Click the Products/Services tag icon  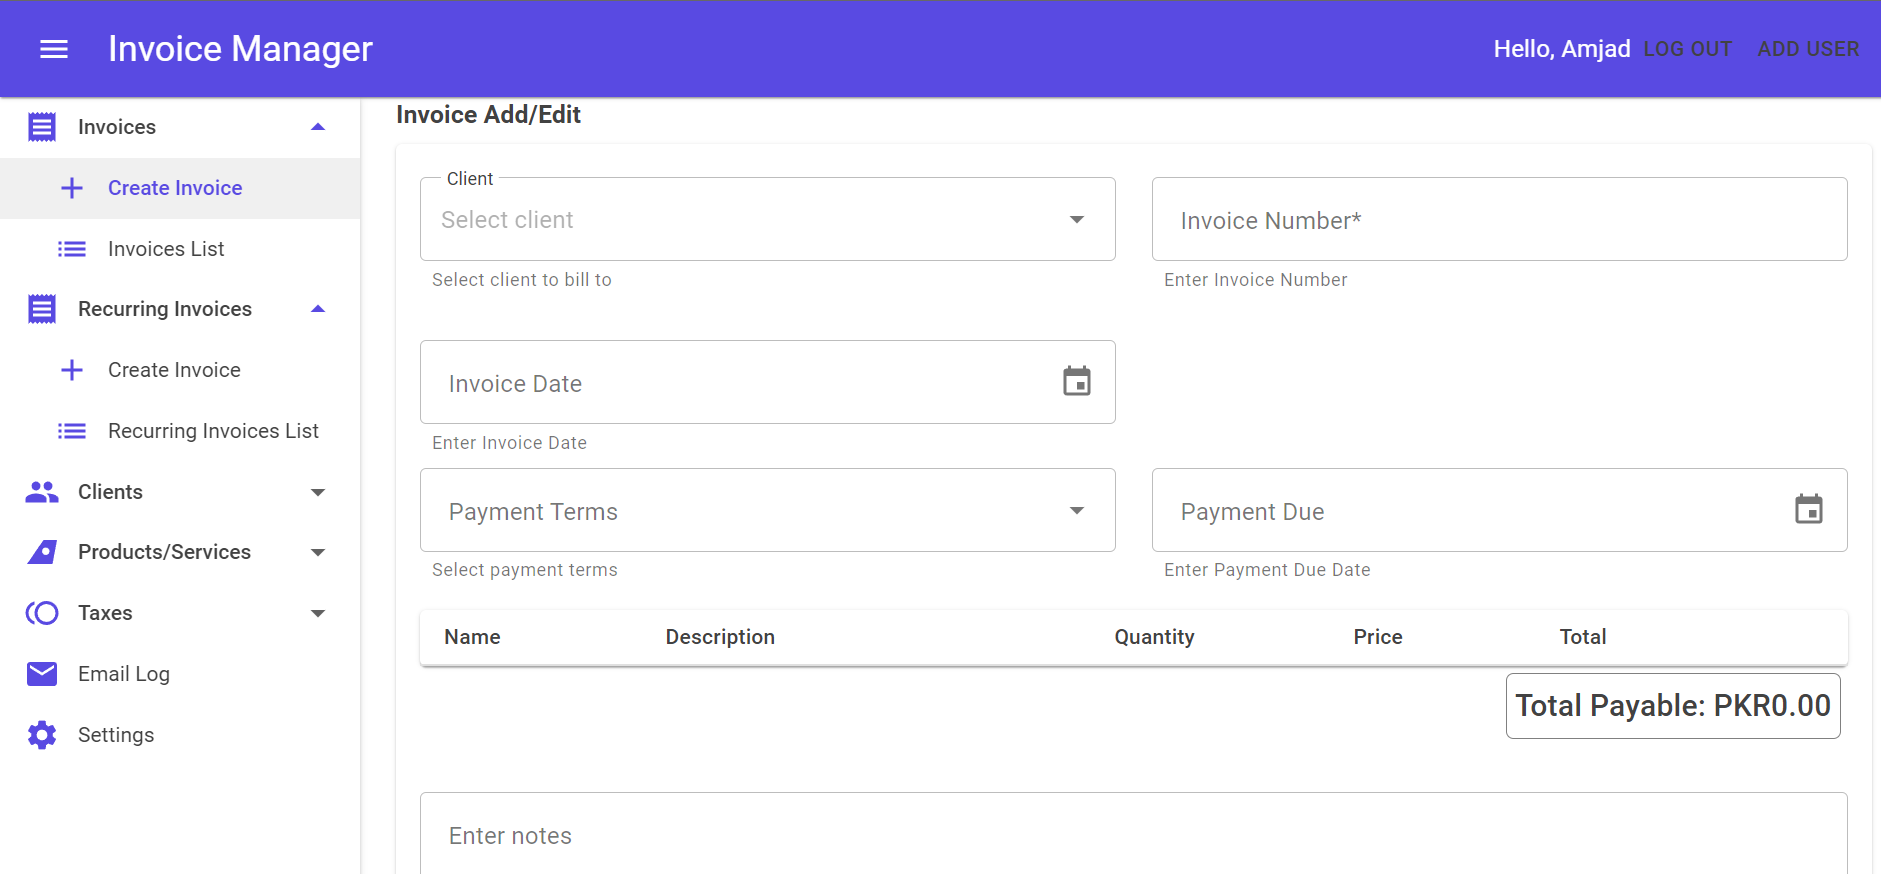42,552
